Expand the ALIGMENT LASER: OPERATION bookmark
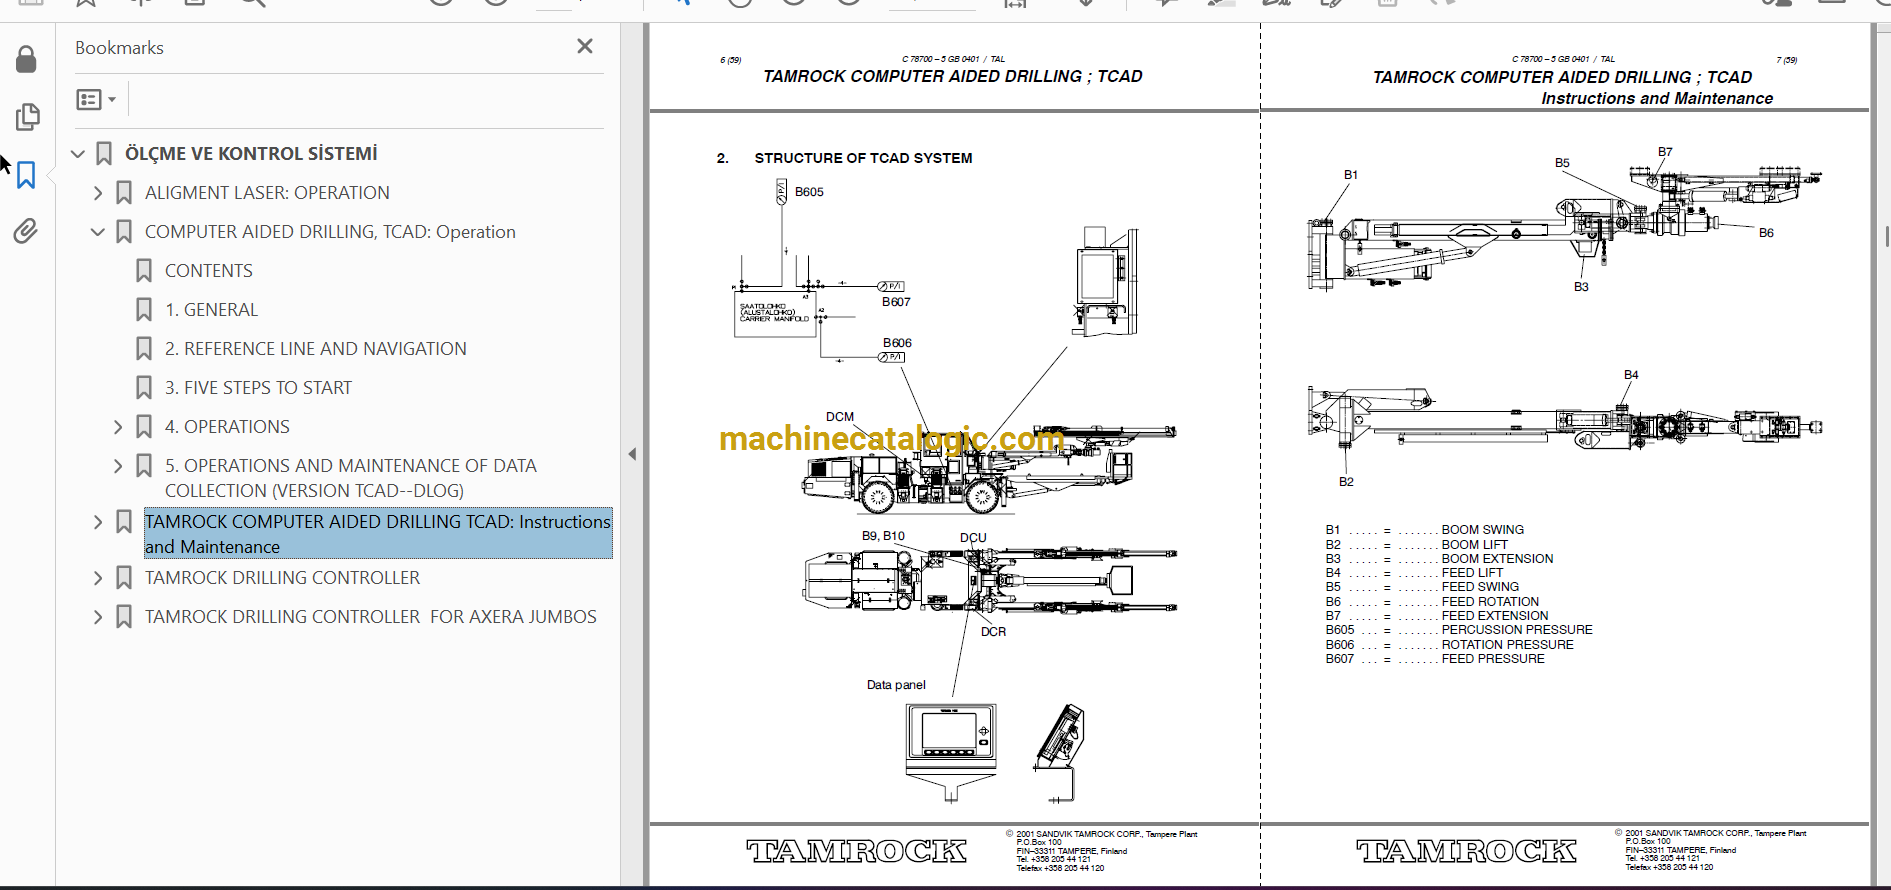1891x890 pixels. 98,193
